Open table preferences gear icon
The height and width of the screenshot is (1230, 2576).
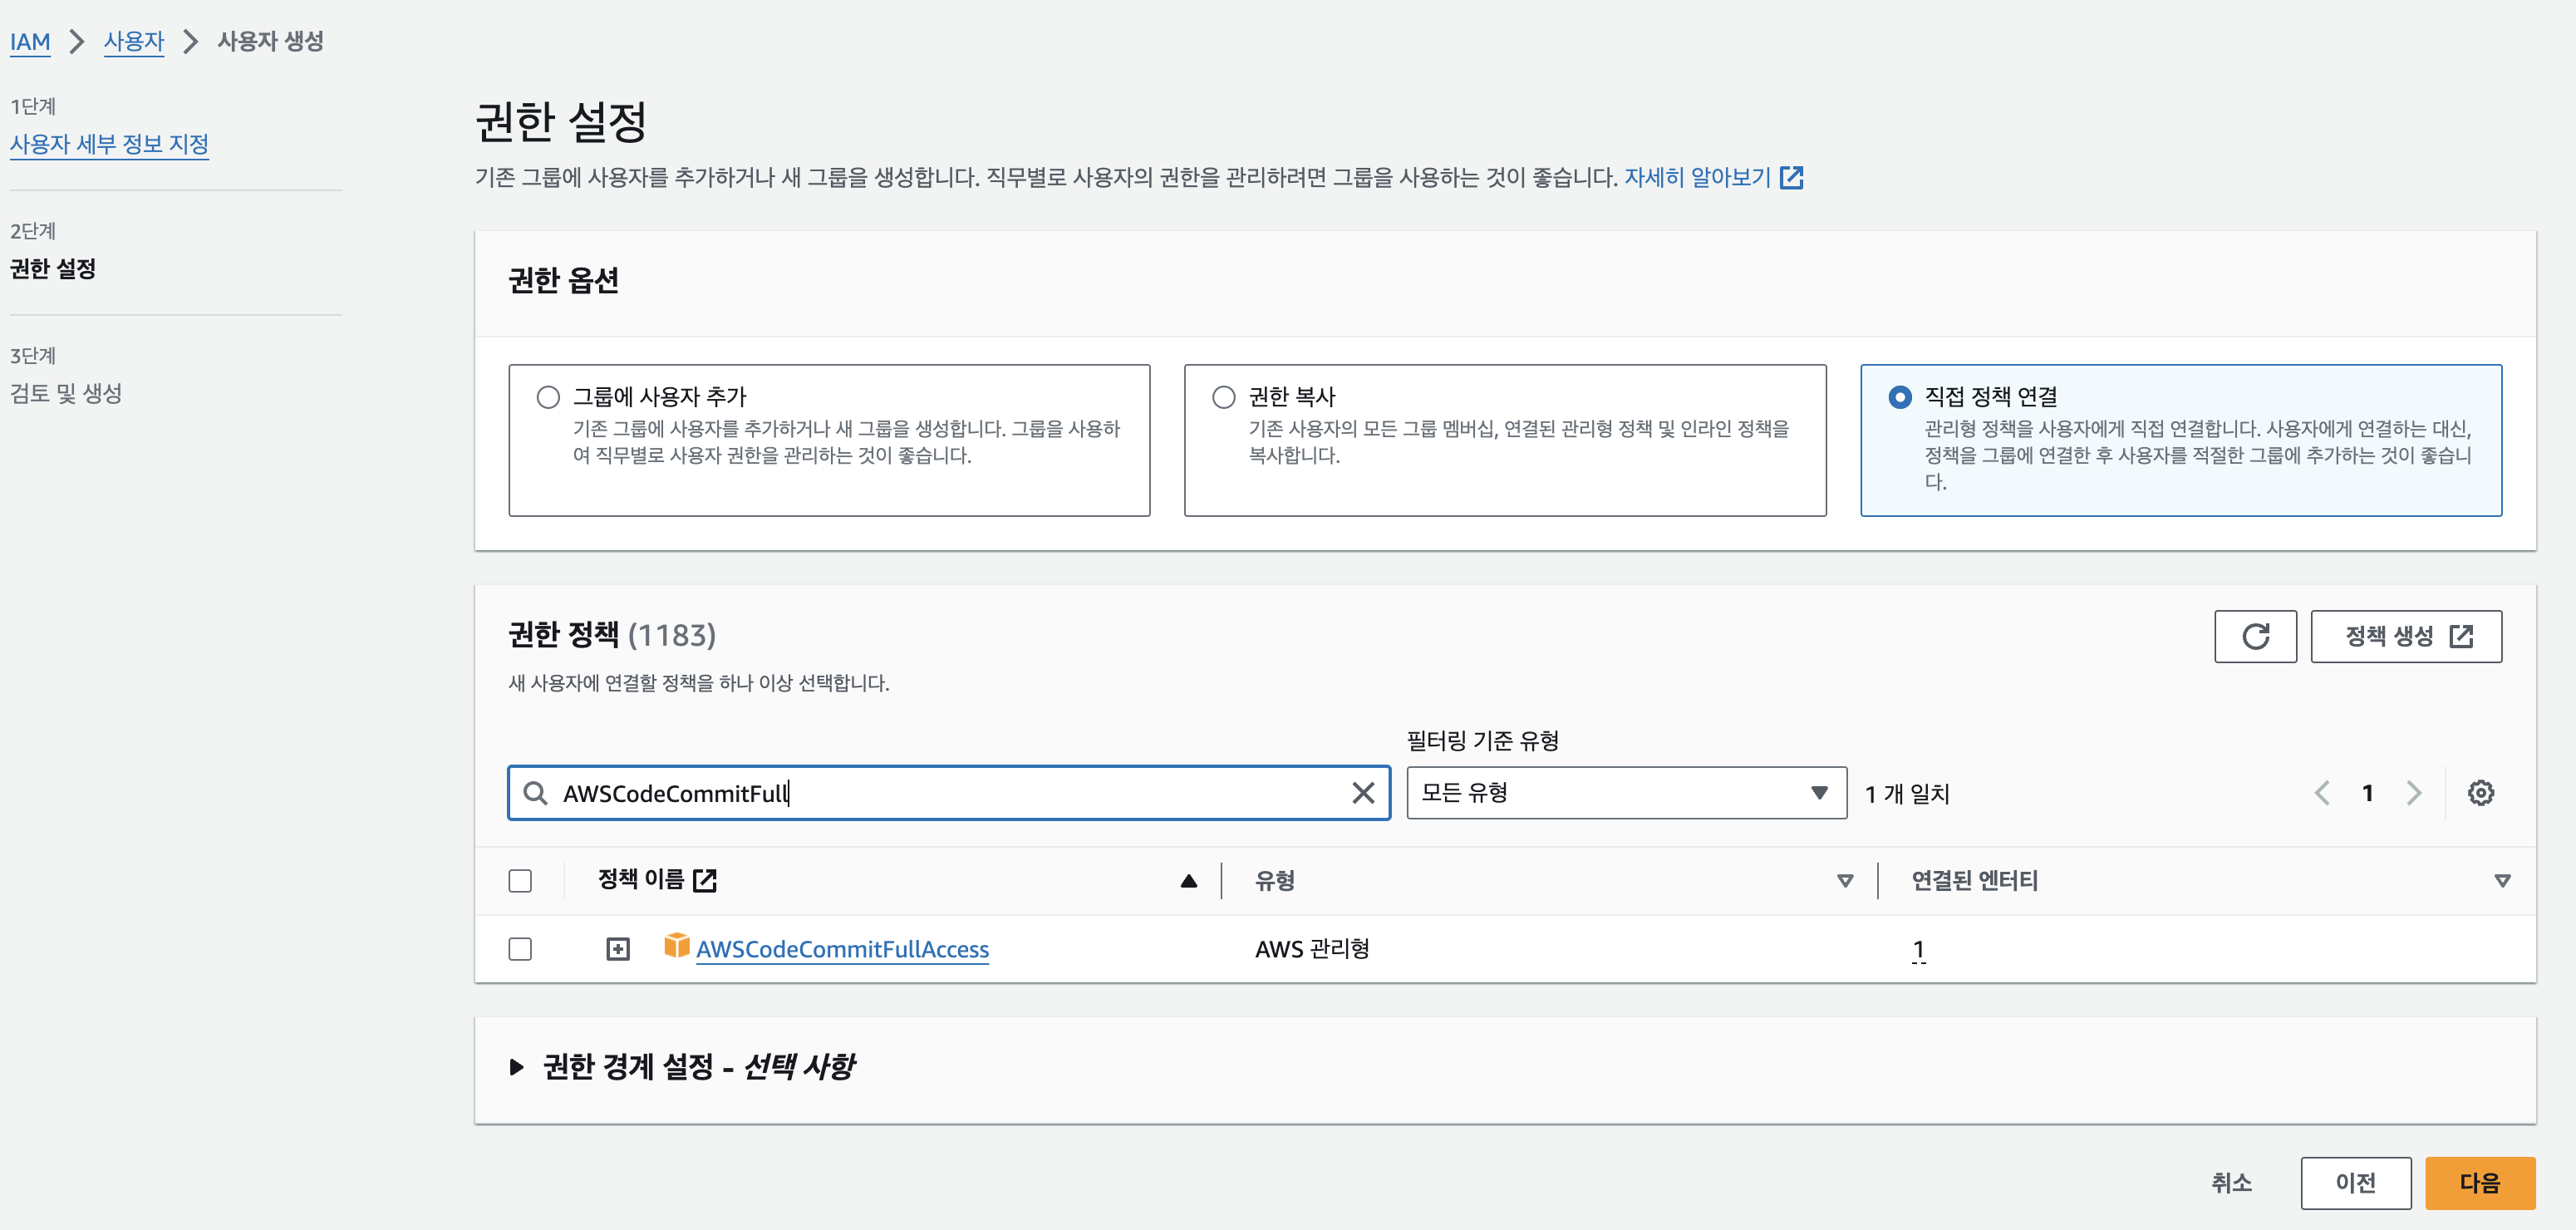click(2480, 793)
